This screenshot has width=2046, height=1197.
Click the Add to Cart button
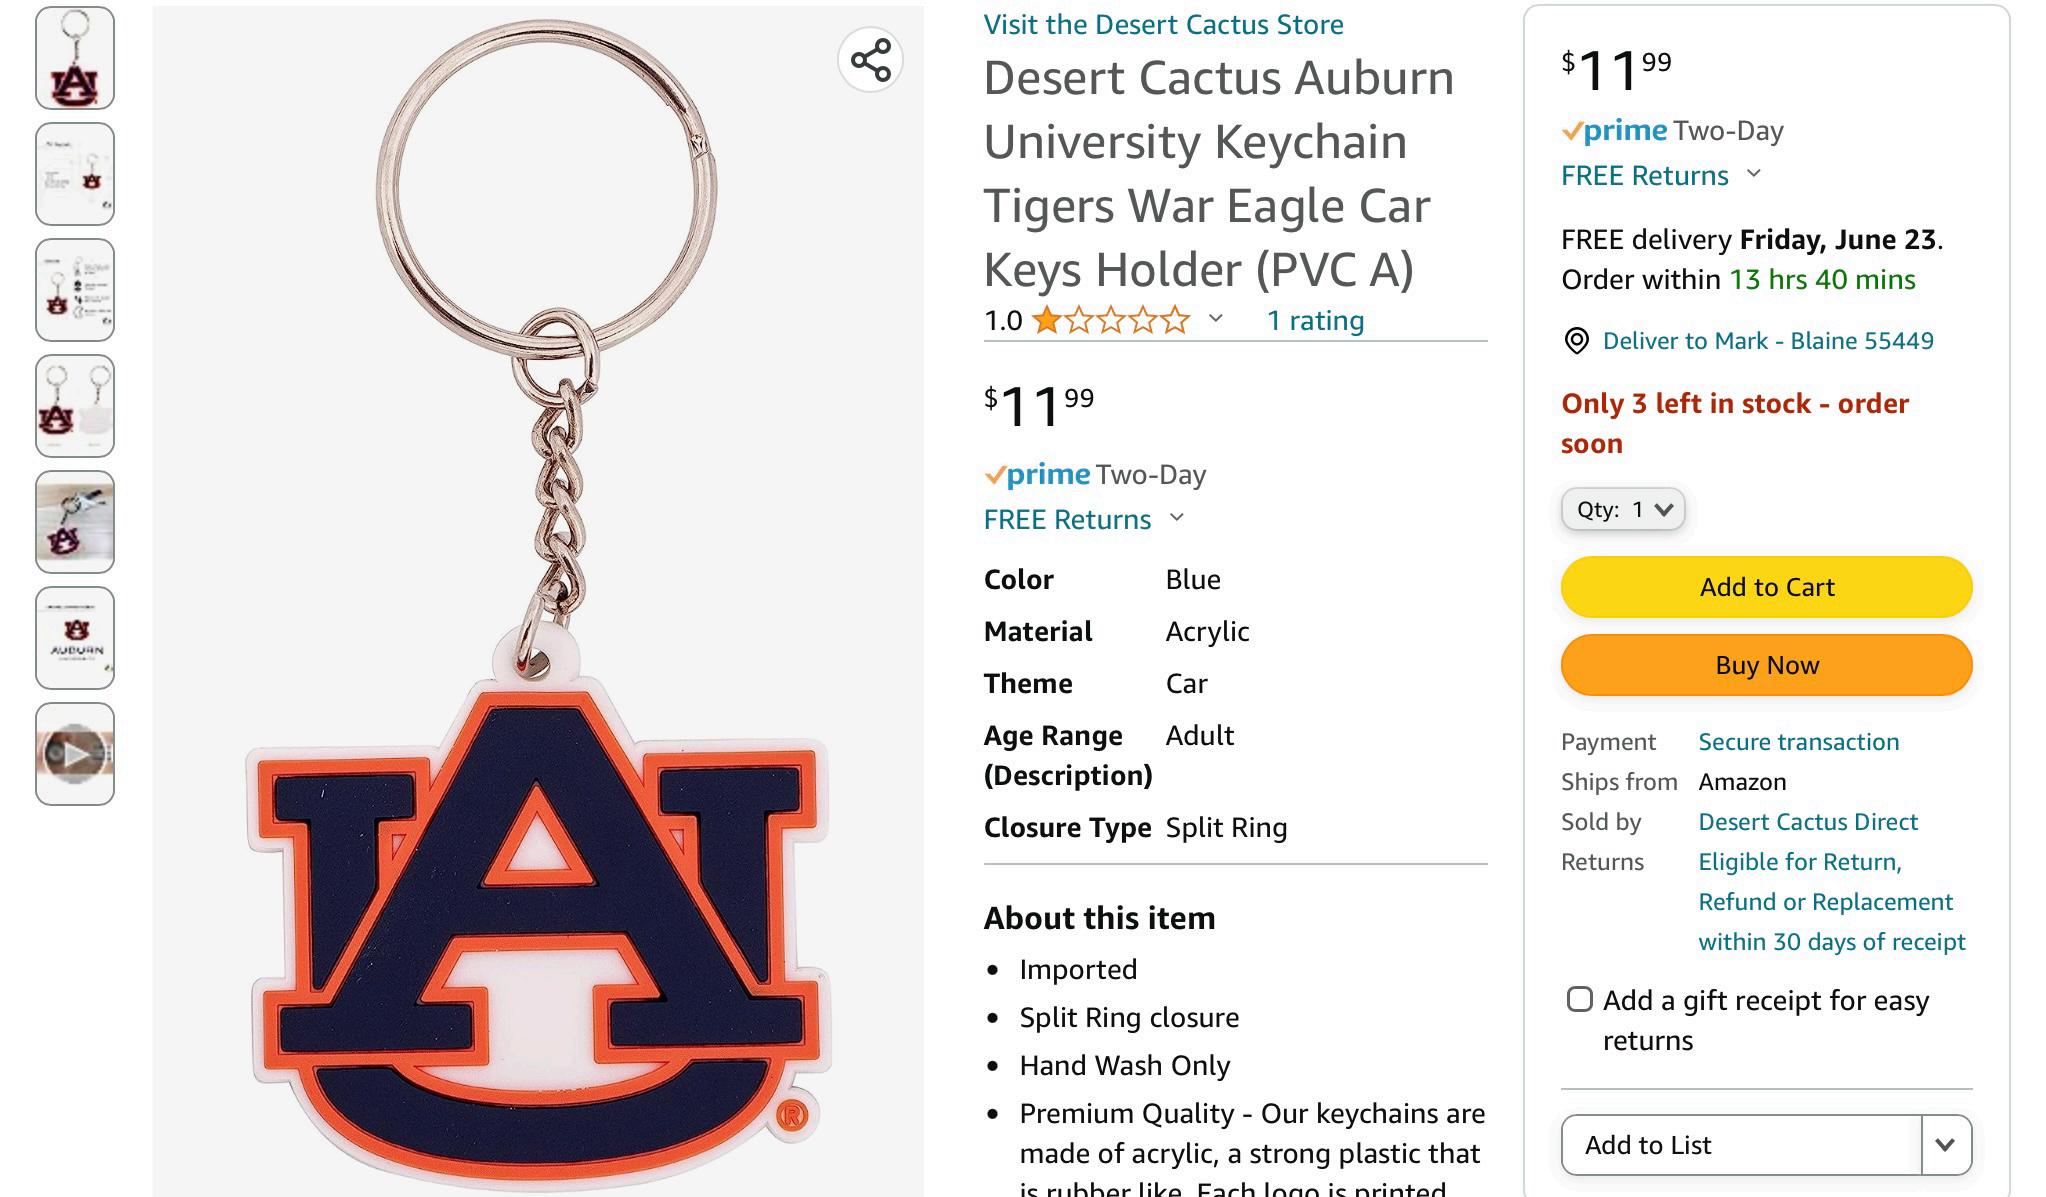coord(1766,587)
